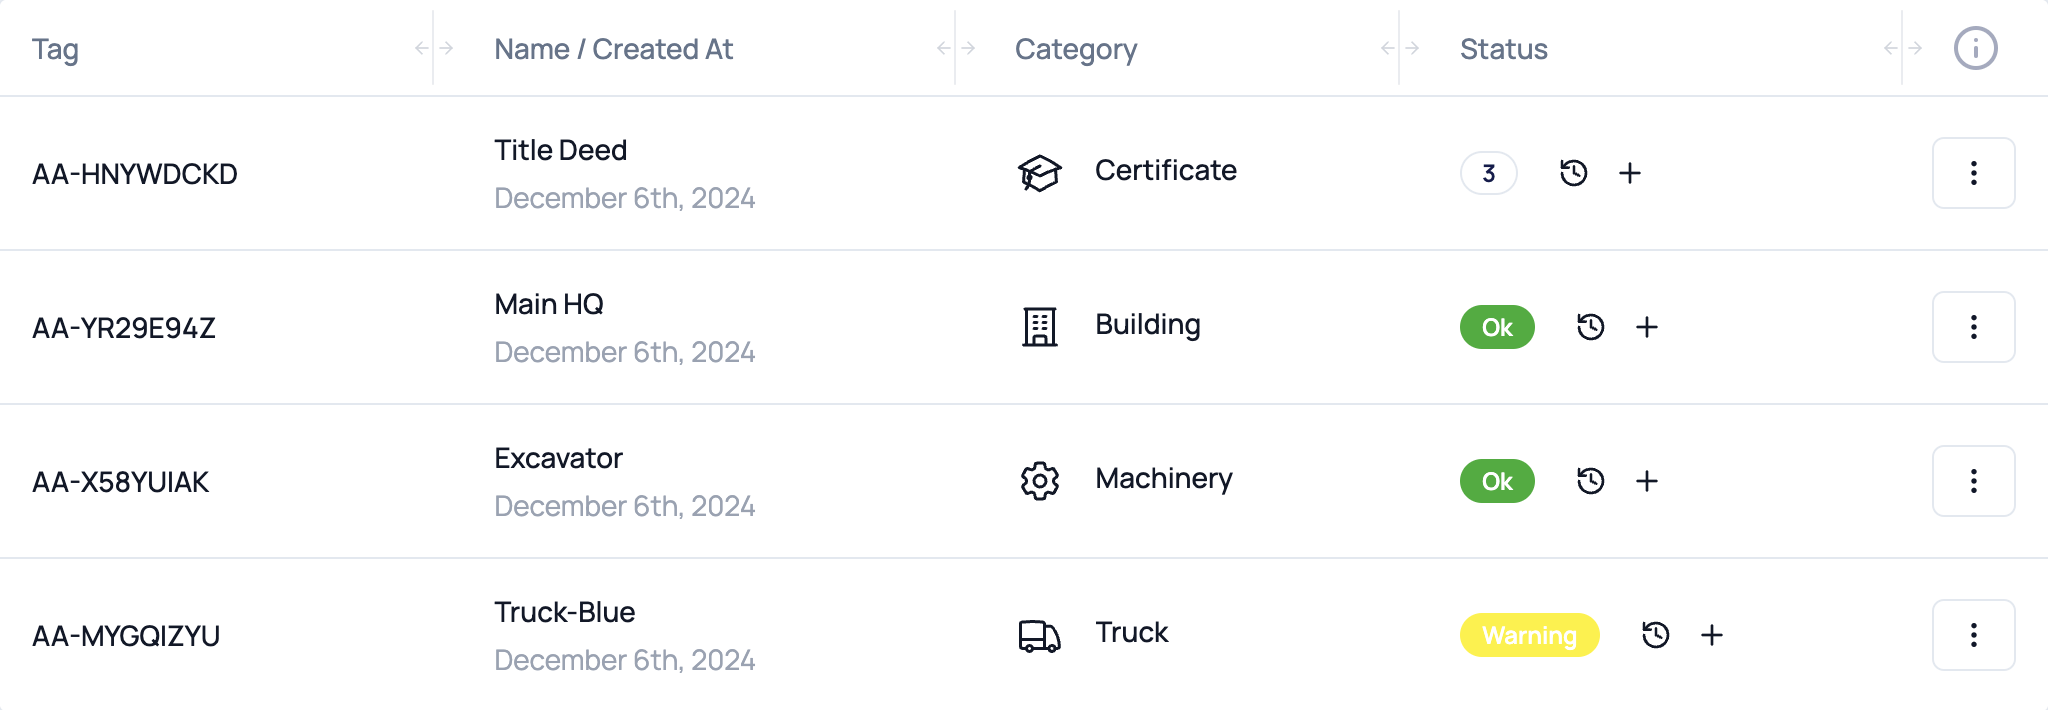The image size is (2048, 710).
Task: View history icon on Main HQ row
Action: coord(1590,327)
